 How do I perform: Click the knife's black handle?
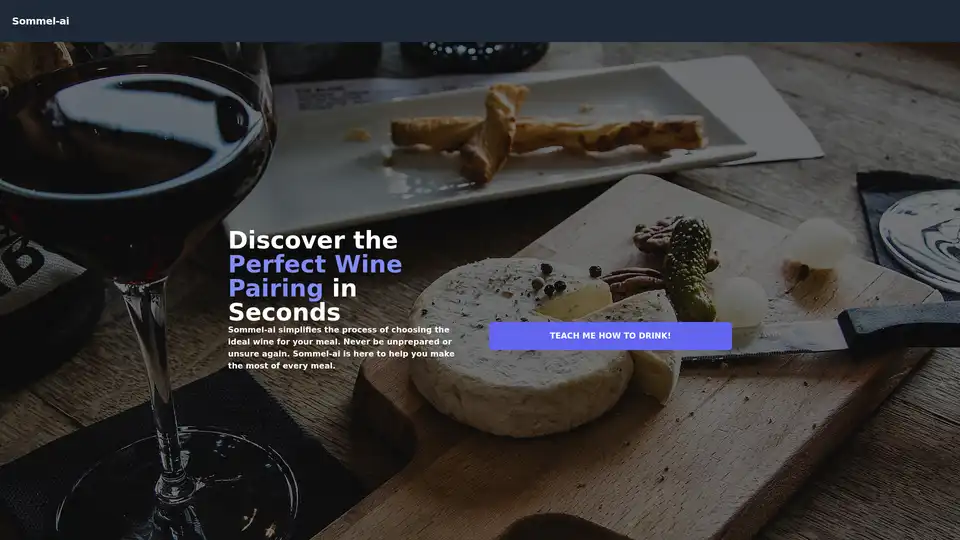pos(899,326)
